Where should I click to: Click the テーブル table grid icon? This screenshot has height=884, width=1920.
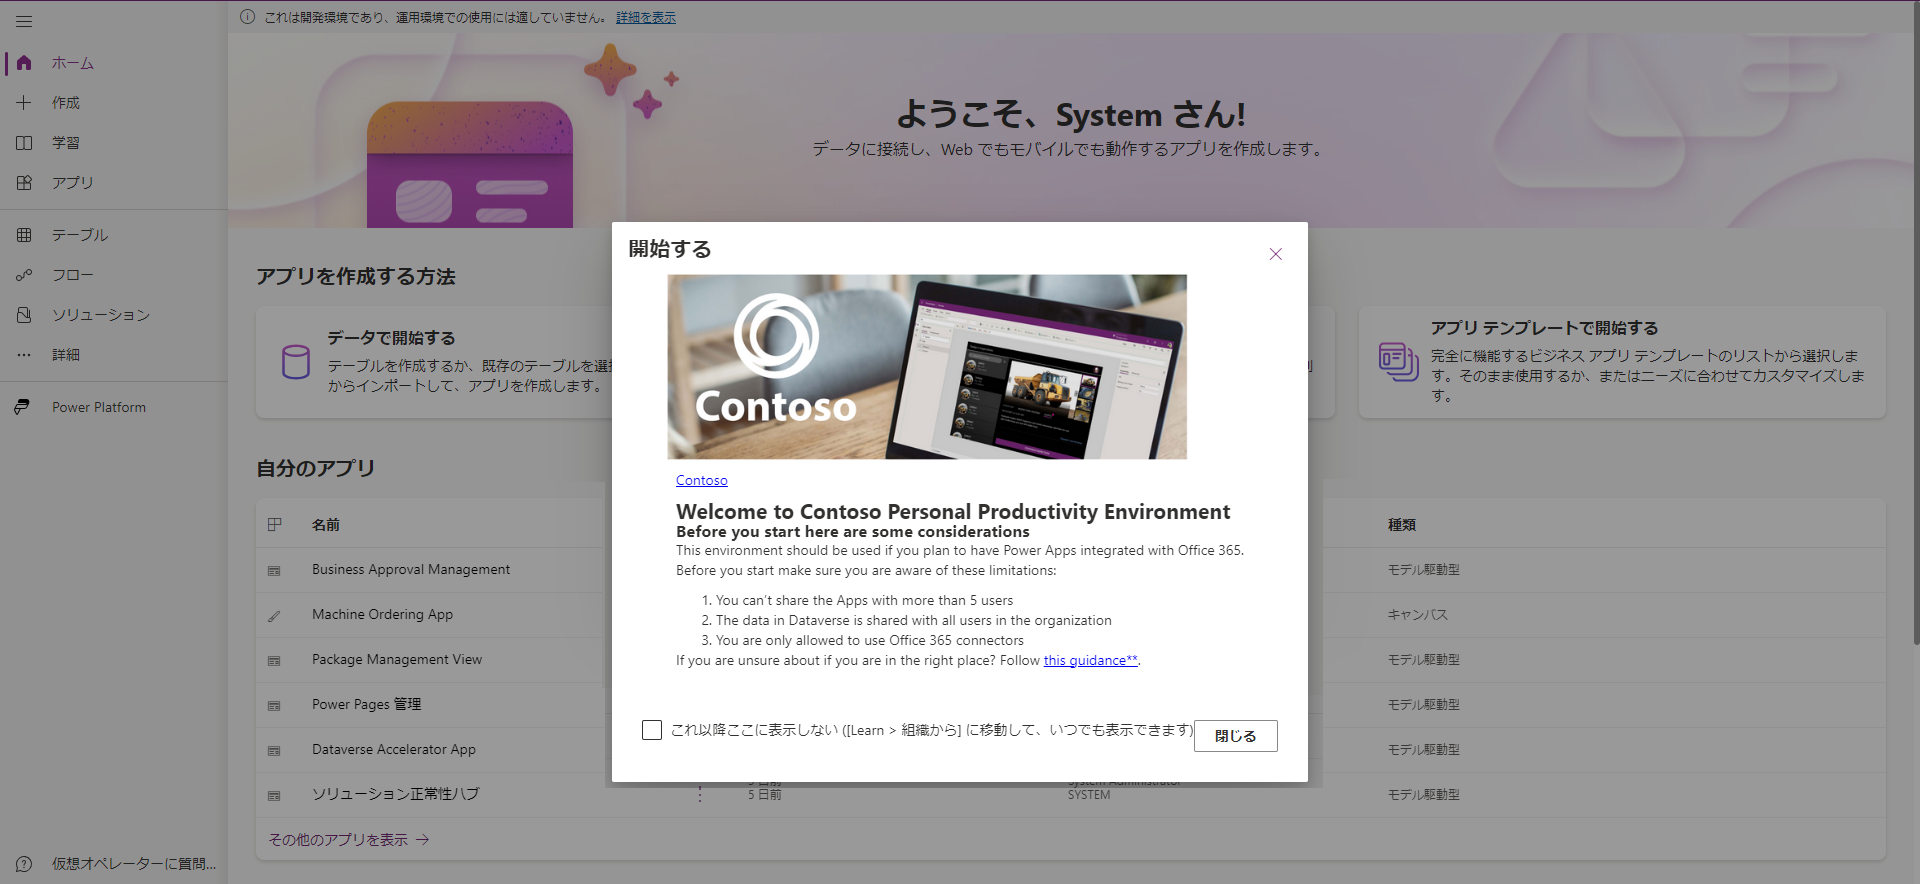pyautogui.click(x=24, y=235)
